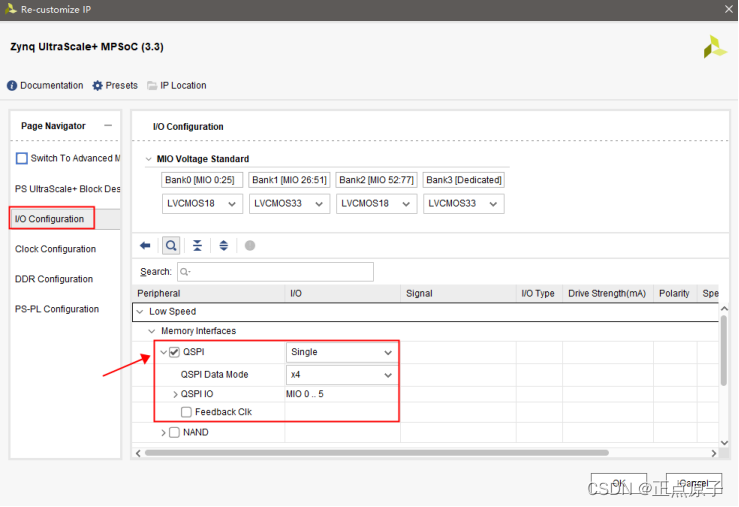Click the blue back arrow toolbar icon
739x507 pixels.
[145, 245]
